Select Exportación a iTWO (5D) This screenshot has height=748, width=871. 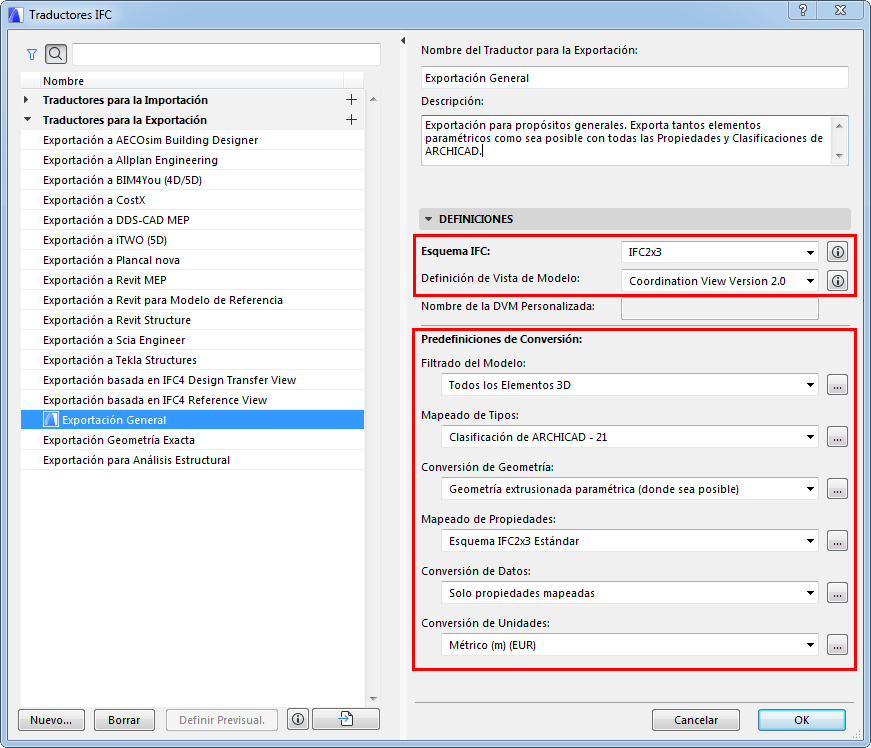pyautogui.click(x=192, y=240)
